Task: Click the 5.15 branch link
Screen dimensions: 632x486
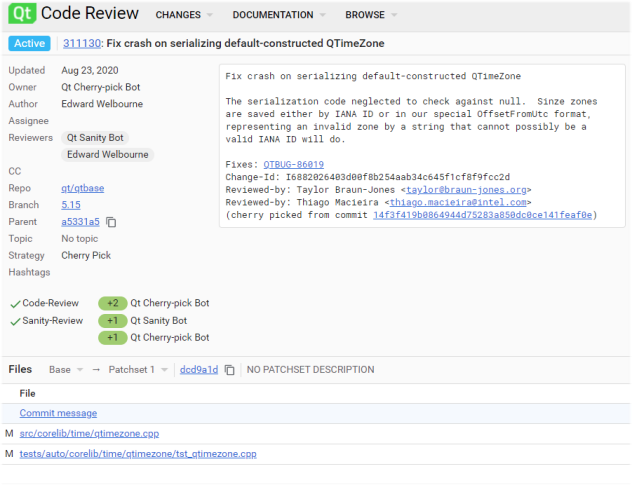Action: (70, 205)
